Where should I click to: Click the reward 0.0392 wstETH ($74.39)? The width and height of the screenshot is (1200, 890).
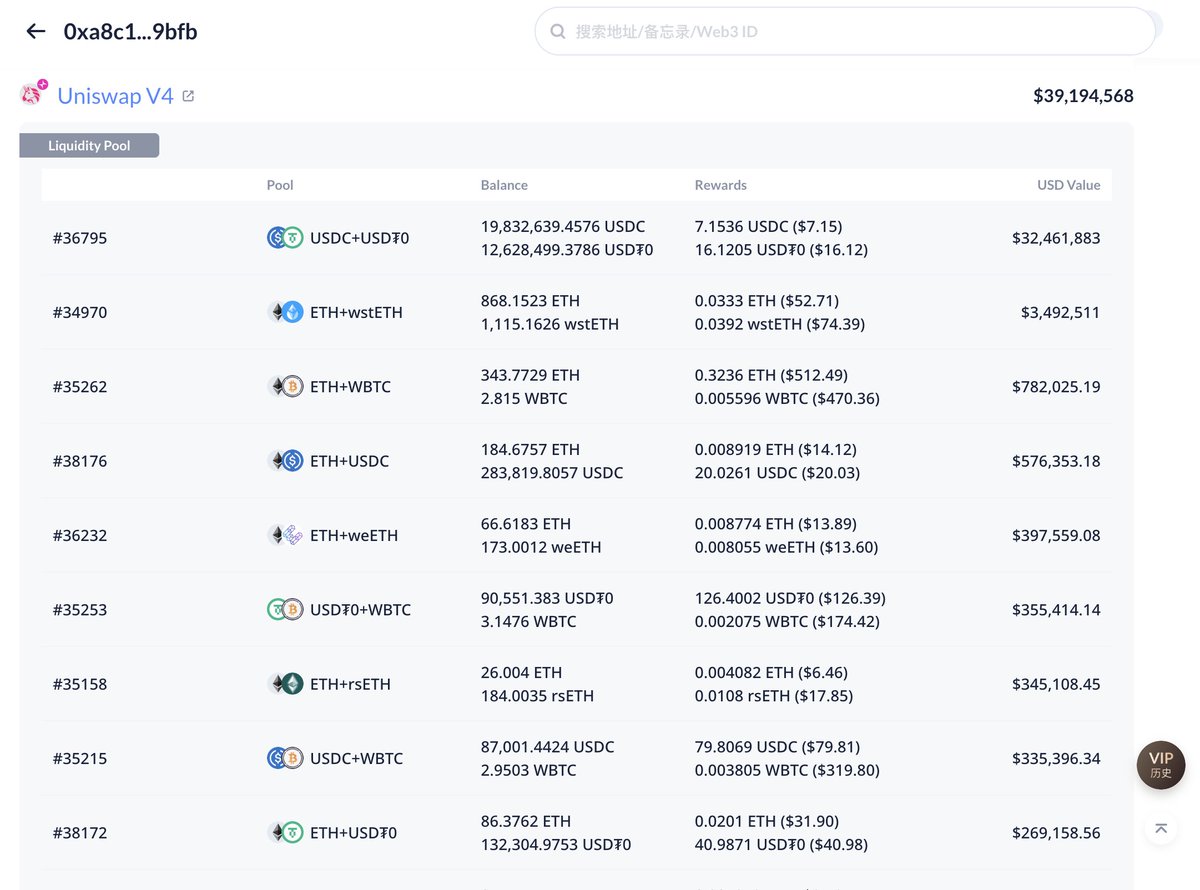click(780, 324)
